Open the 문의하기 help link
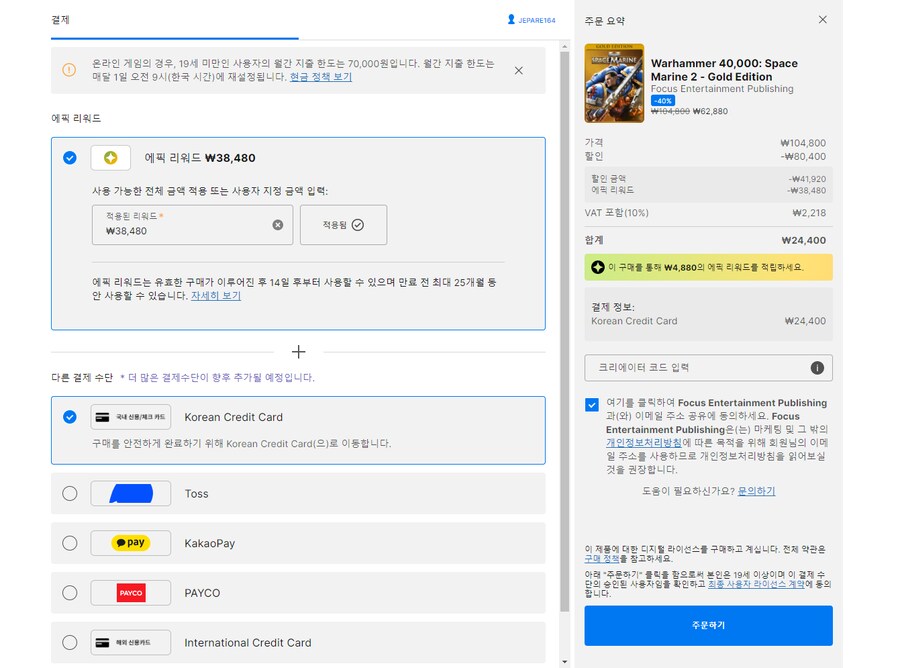The height and width of the screenshot is (668, 900). pos(757,491)
